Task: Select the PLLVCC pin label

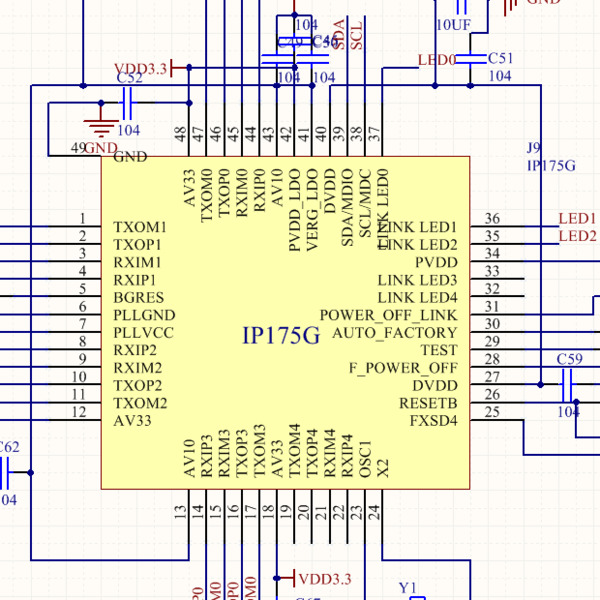Action: [143, 333]
